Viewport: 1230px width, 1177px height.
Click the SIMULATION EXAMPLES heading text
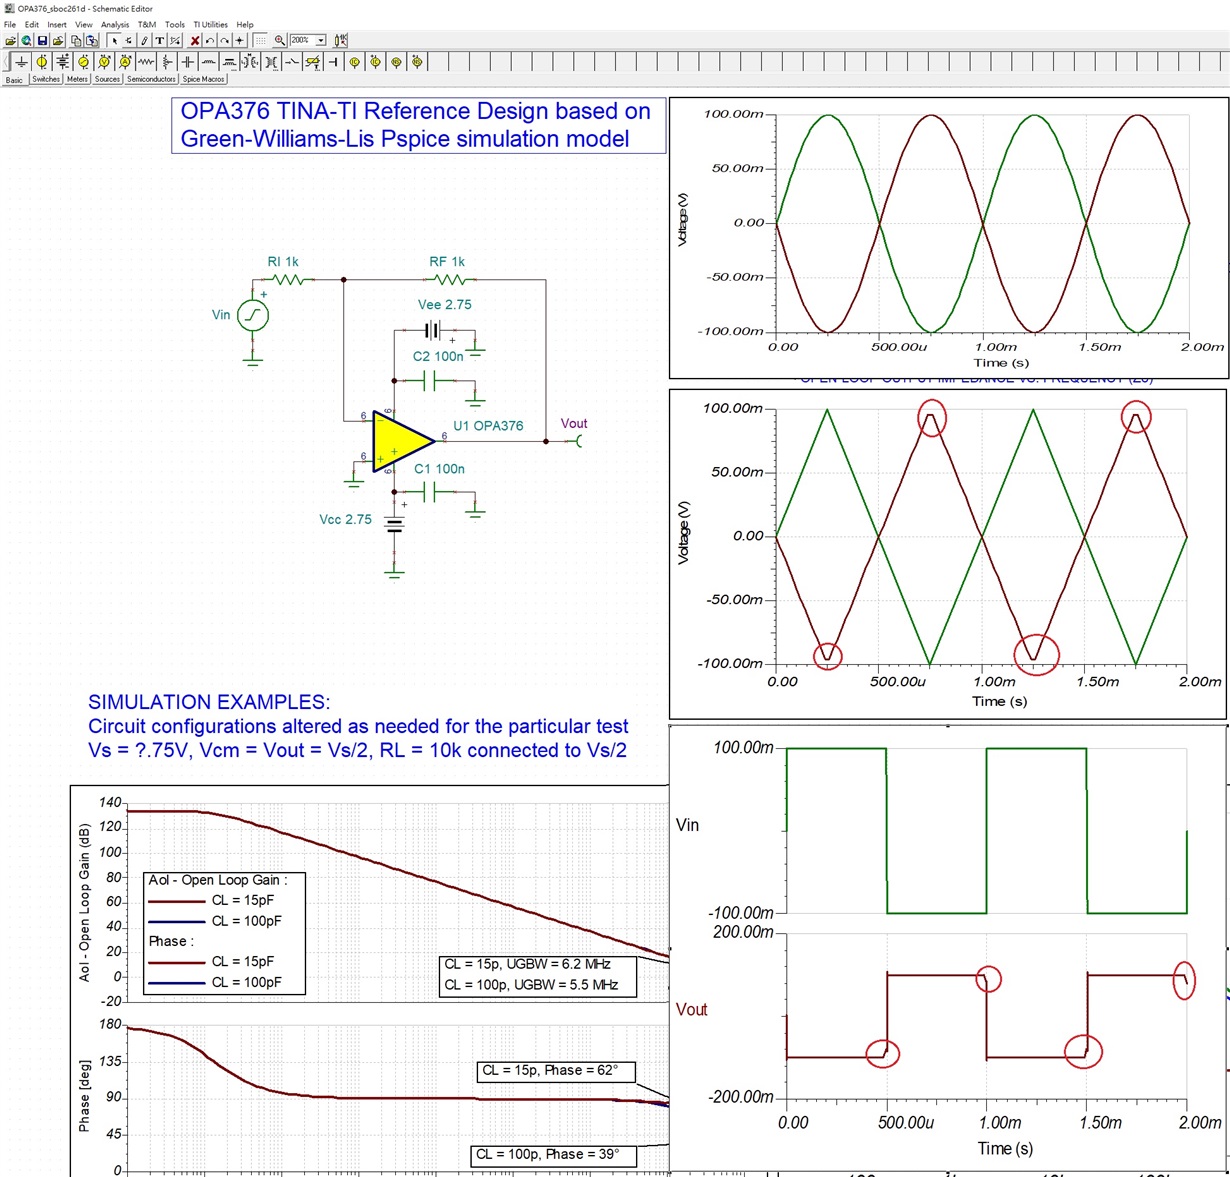pyautogui.click(x=209, y=702)
